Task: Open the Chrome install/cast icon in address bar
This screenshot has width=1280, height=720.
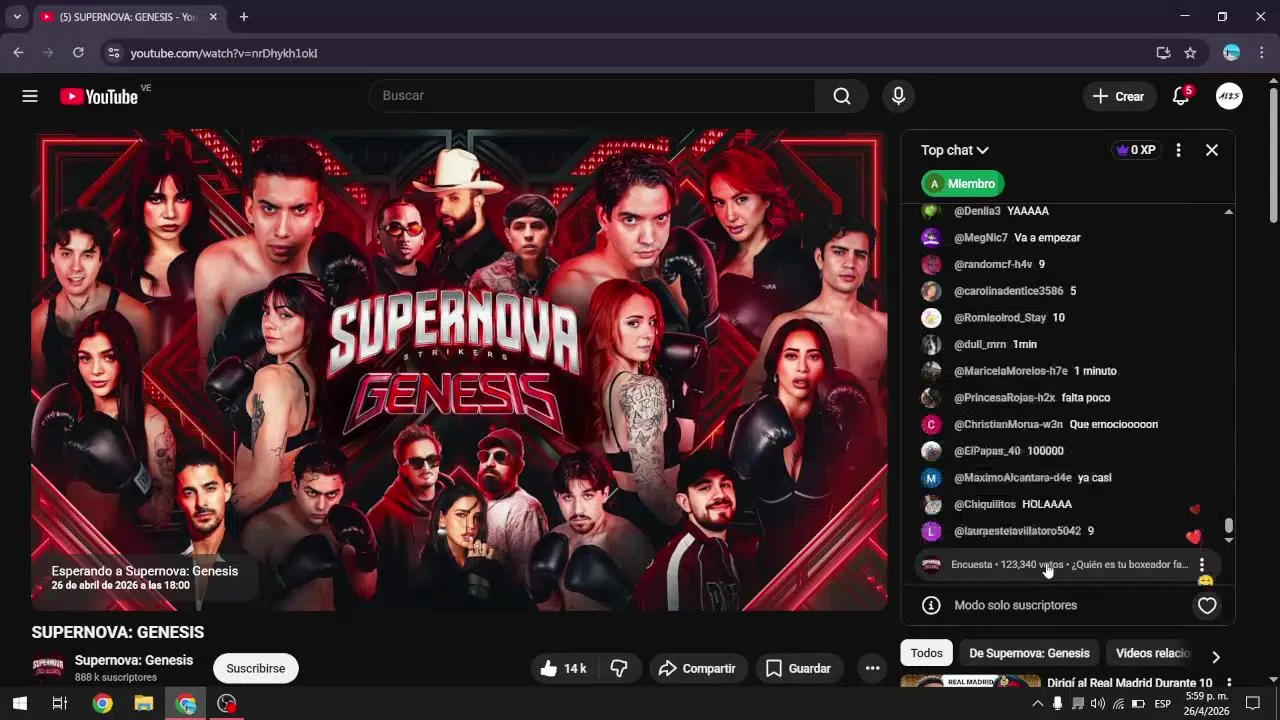Action: click(x=1163, y=53)
